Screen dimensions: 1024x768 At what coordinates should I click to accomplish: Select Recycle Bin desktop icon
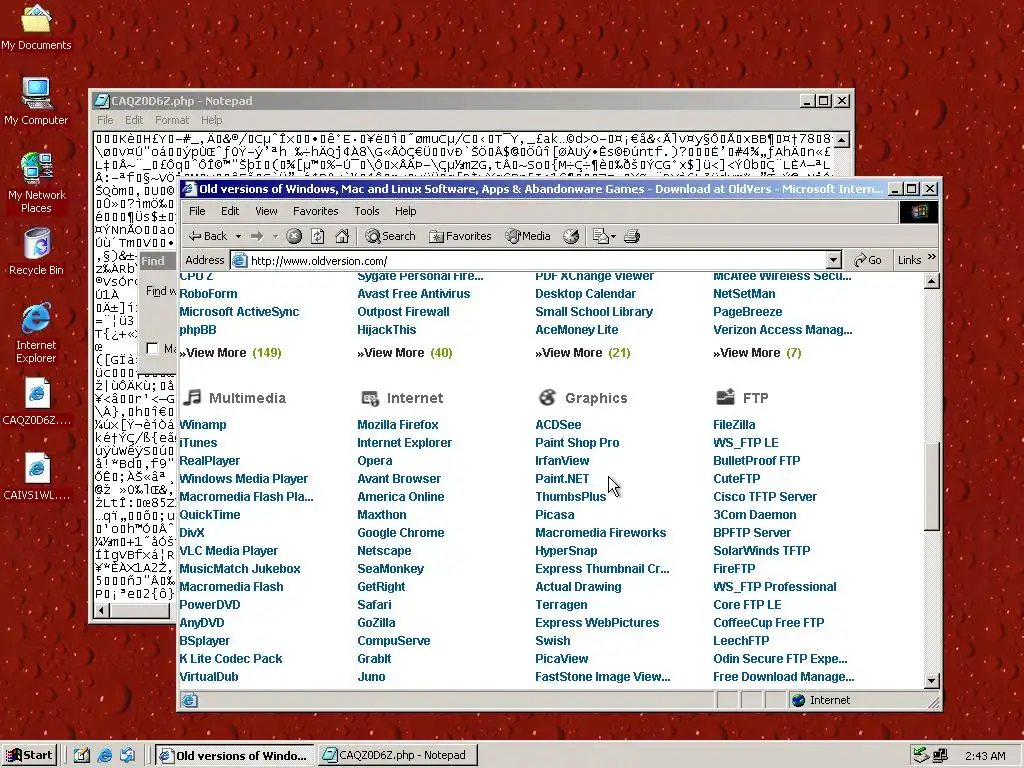(36, 251)
